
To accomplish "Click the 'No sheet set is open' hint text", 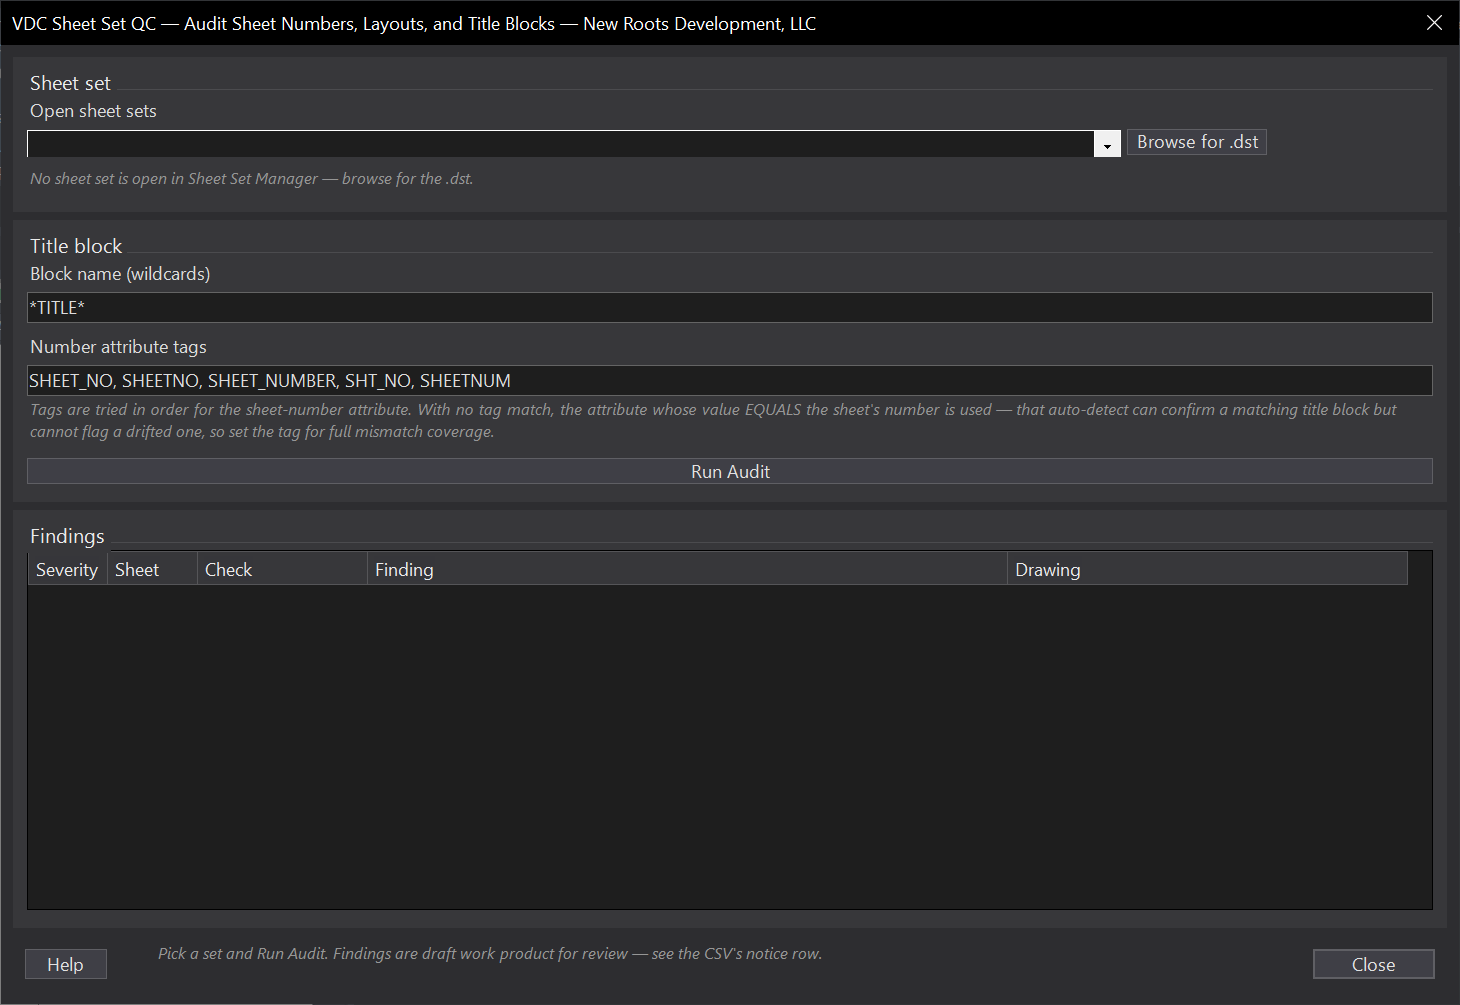I will pos(252,179).
